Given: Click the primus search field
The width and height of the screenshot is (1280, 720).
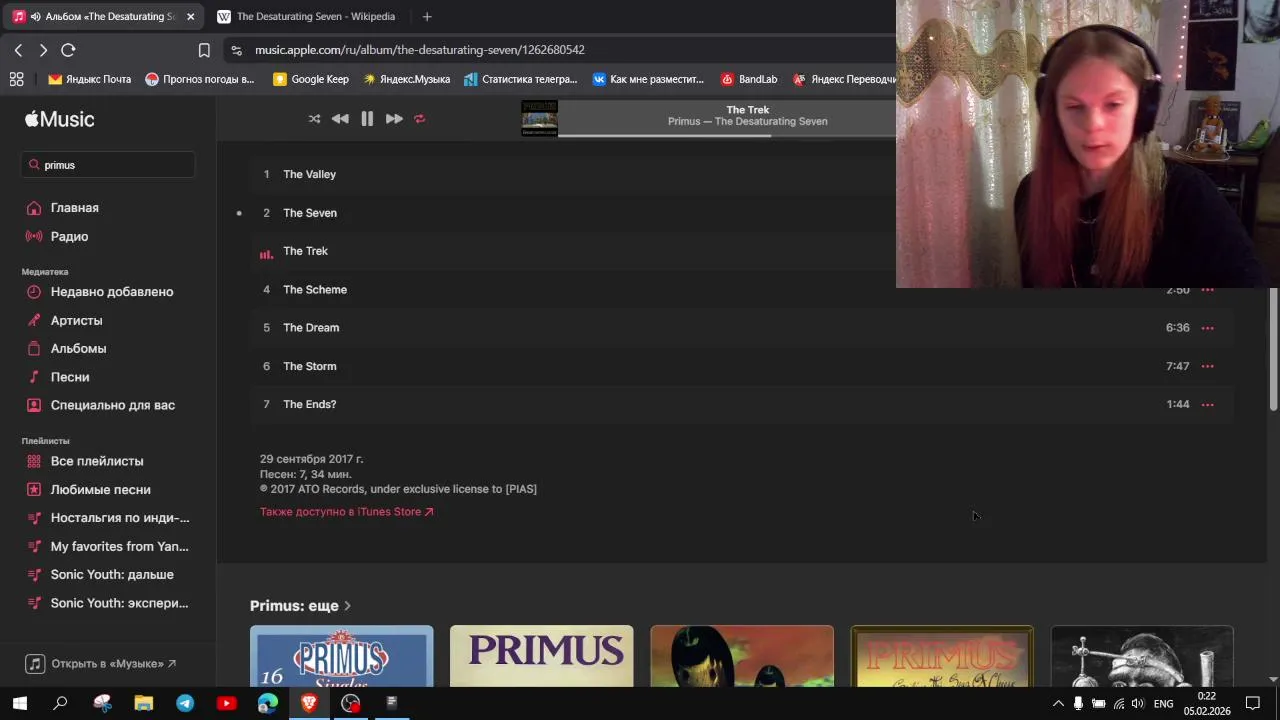Looking at the screenshot, I should 108,165.
